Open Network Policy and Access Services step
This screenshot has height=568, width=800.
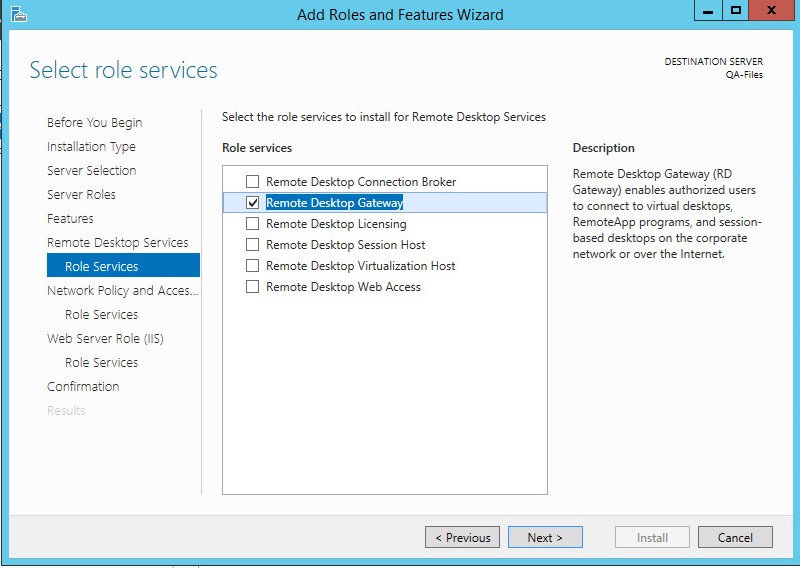tap(122, 291)
